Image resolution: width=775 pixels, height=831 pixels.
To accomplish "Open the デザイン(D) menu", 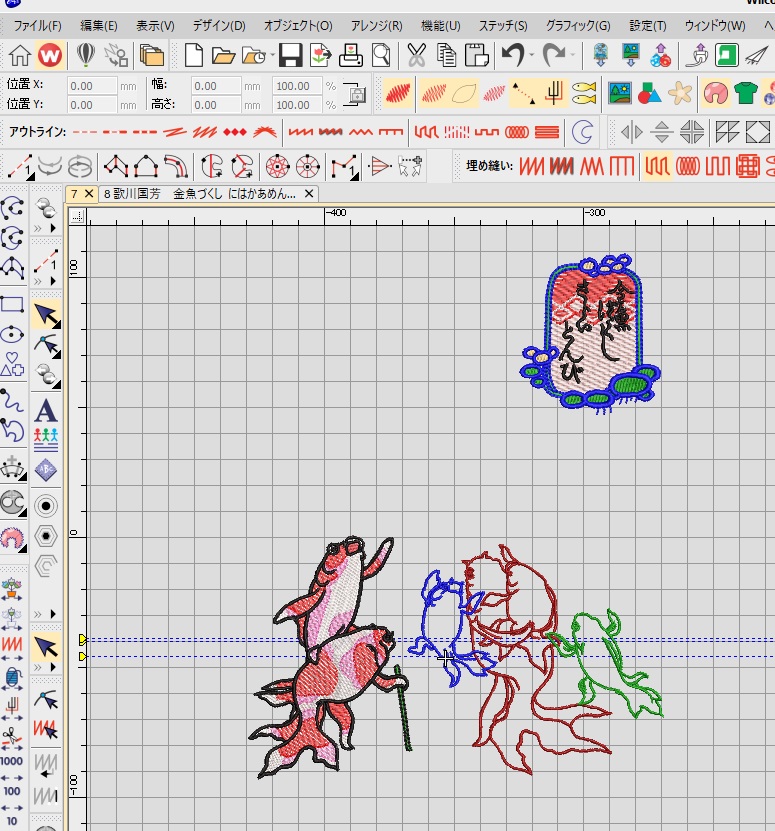I will [x=218, y=25].
